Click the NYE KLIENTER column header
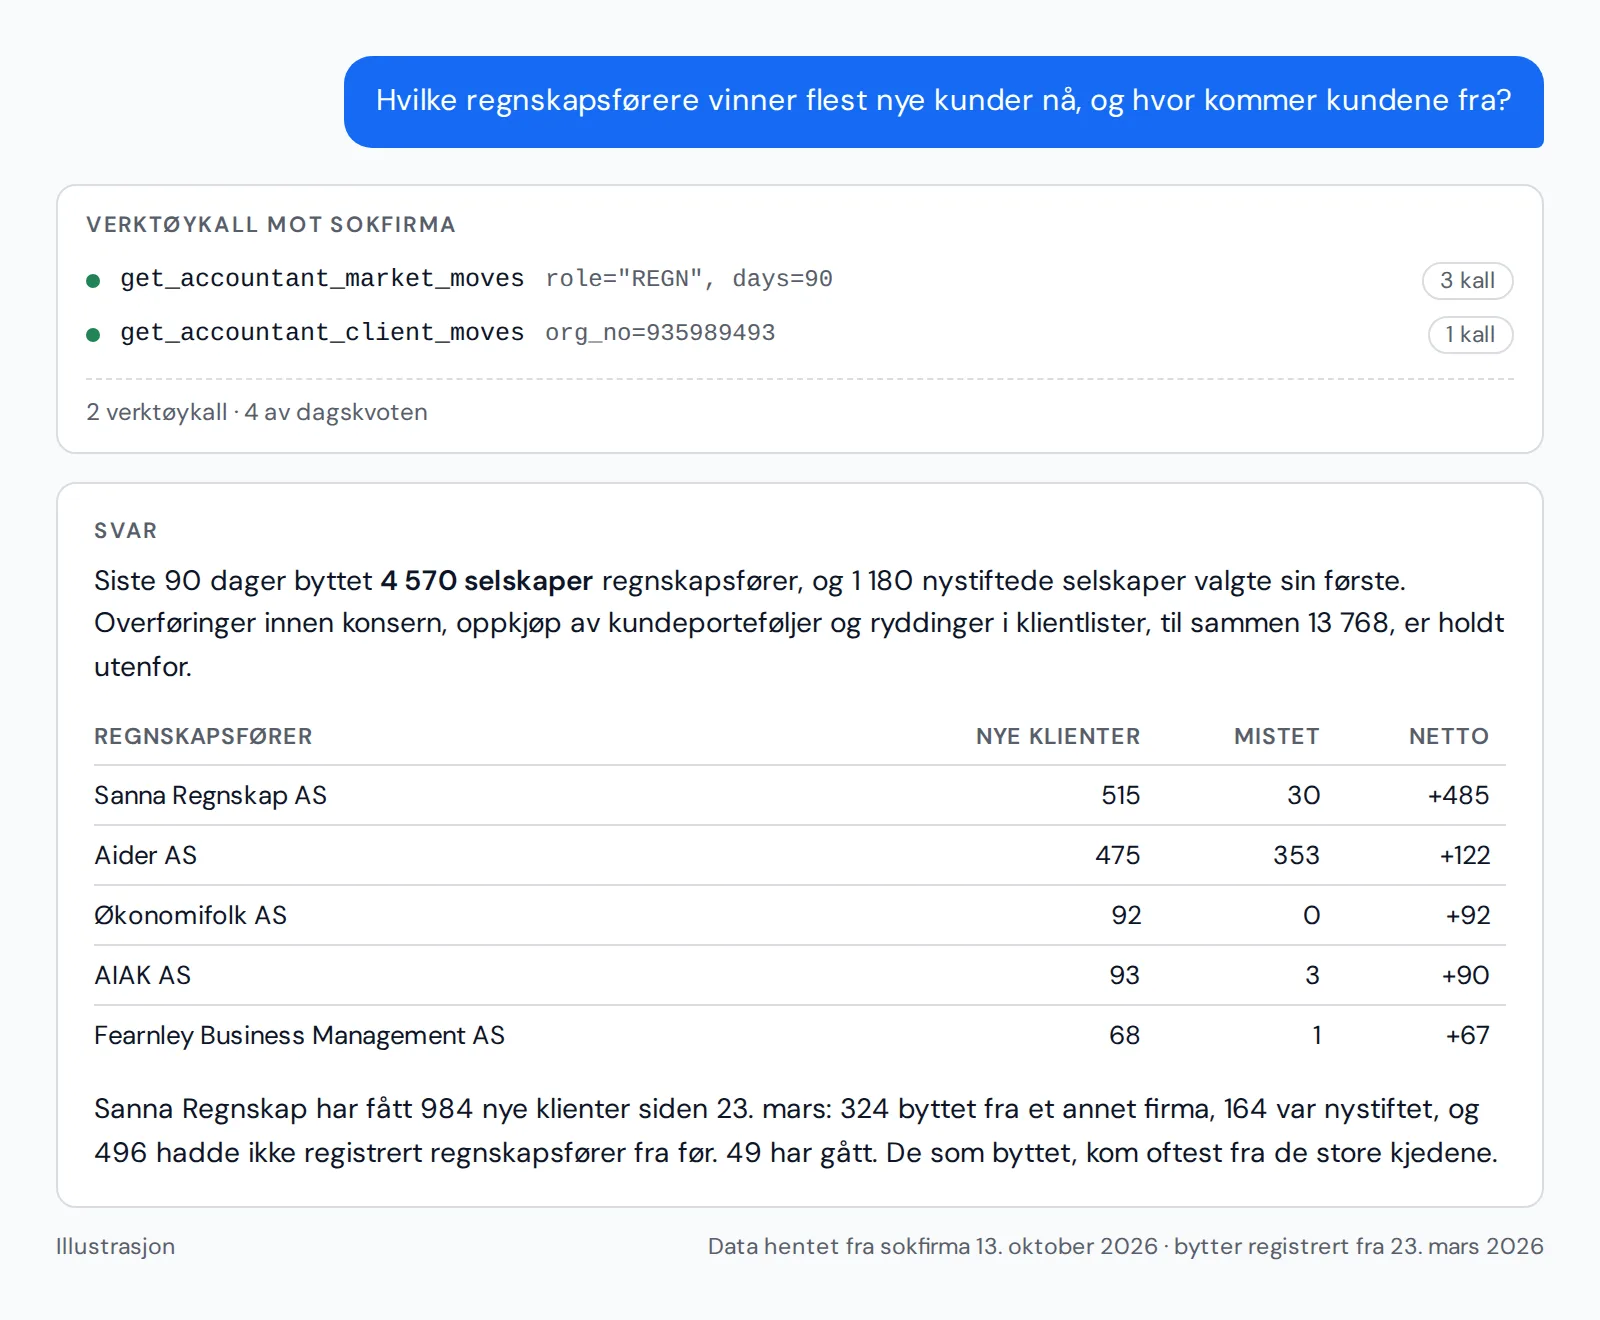This screenshot has width=1600, height=1320. (1058, 737)
